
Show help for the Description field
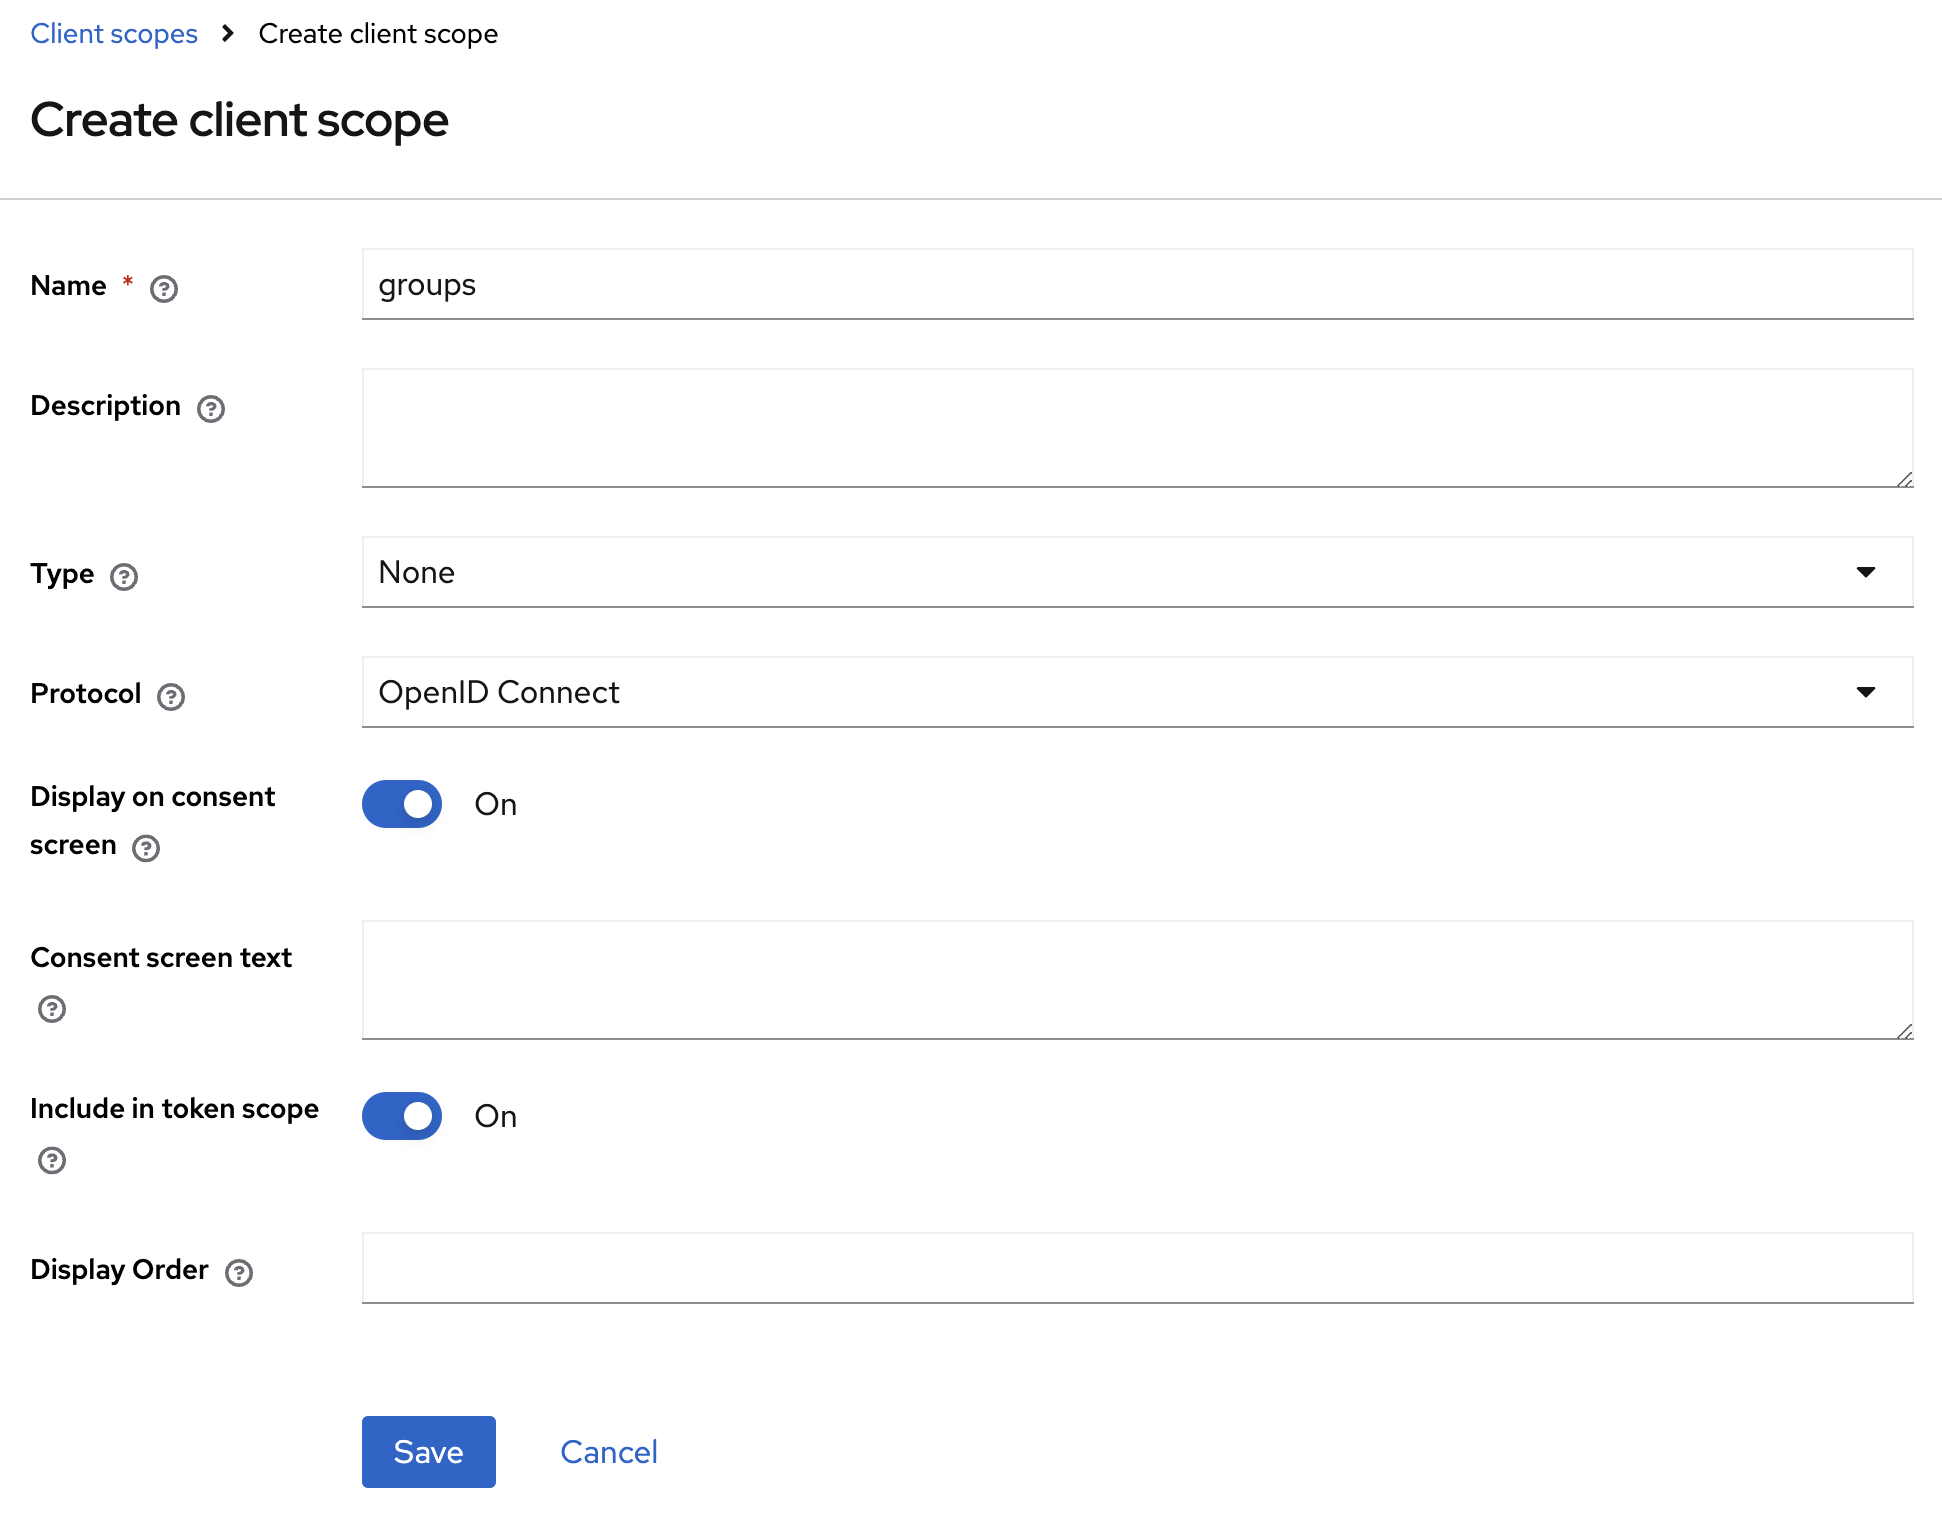point(211,409)
